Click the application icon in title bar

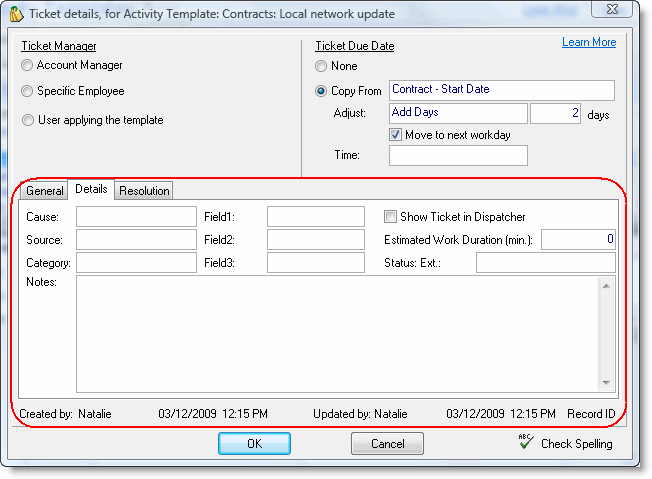(15, 14)
